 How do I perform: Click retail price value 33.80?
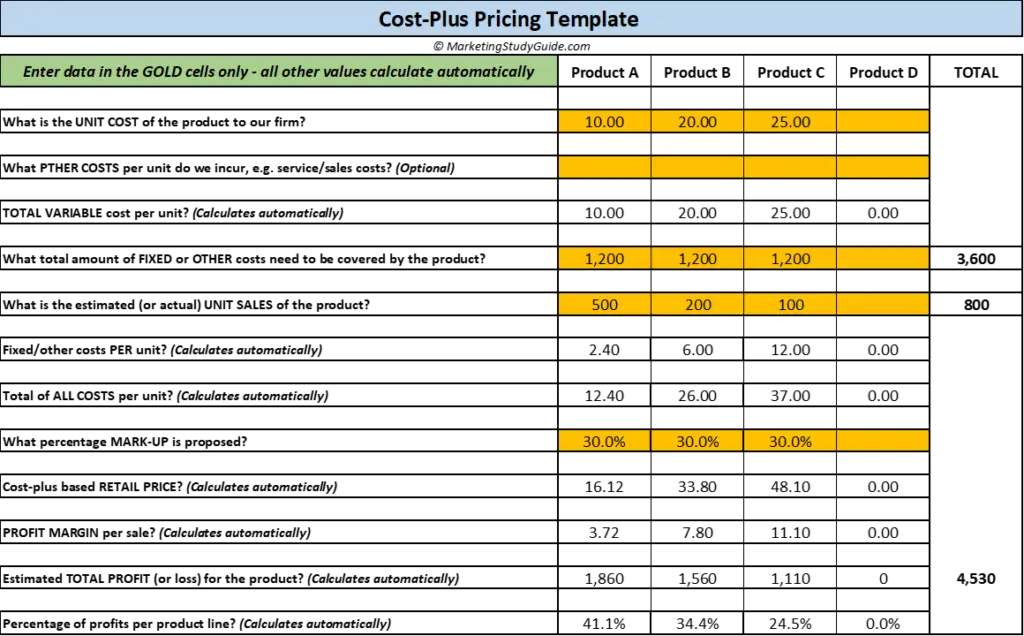[697, 486]
